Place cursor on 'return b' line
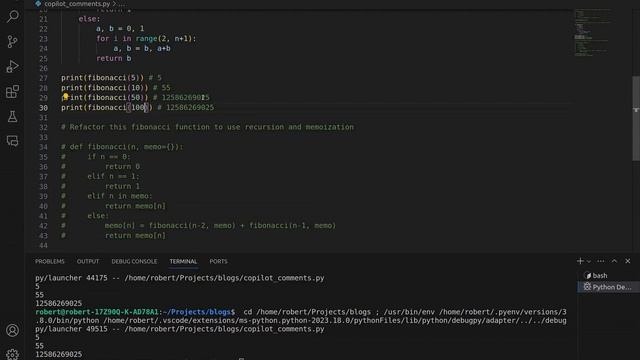Viewport: 640px width, 360px height. point(114,58)
